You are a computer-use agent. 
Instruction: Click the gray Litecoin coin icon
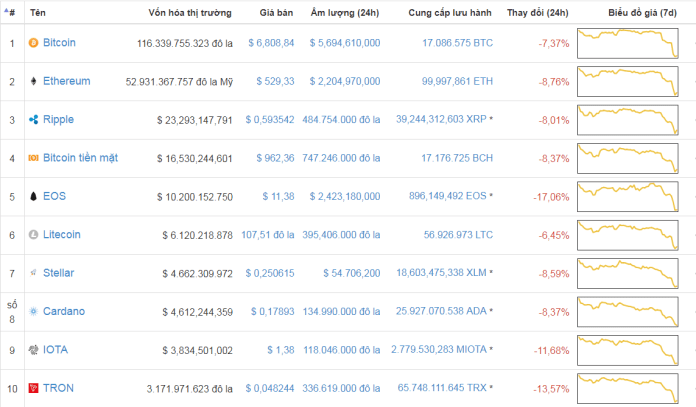click(x=33, y=234)
